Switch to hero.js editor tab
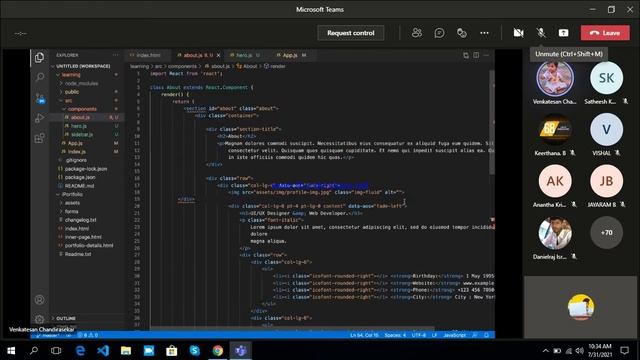This screenshot has height=360, width=640. point(244,55)
